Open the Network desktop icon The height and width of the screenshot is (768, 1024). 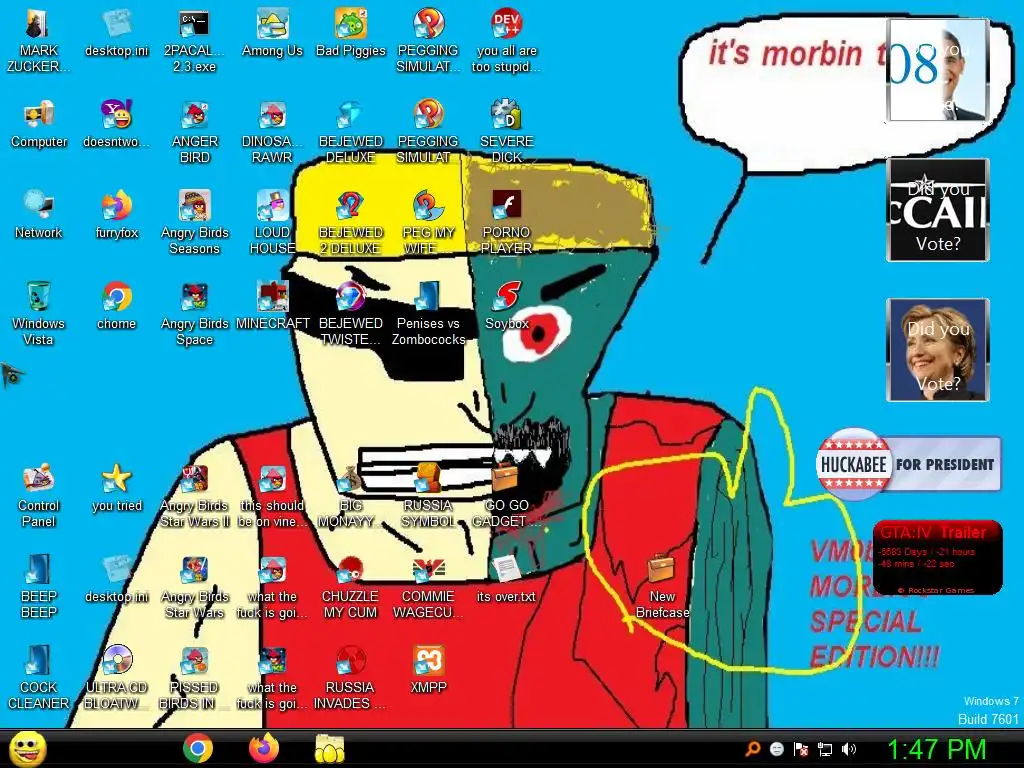click(39, 216)
